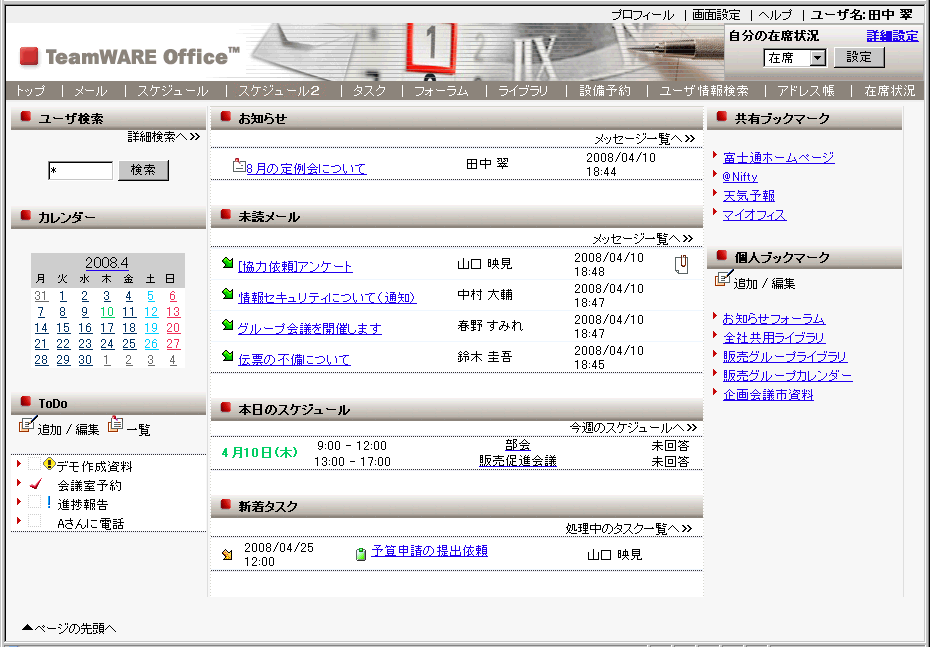930x647 pixels.
Task: Open 販売グループカレンダー bookmark
Action: 787,375
